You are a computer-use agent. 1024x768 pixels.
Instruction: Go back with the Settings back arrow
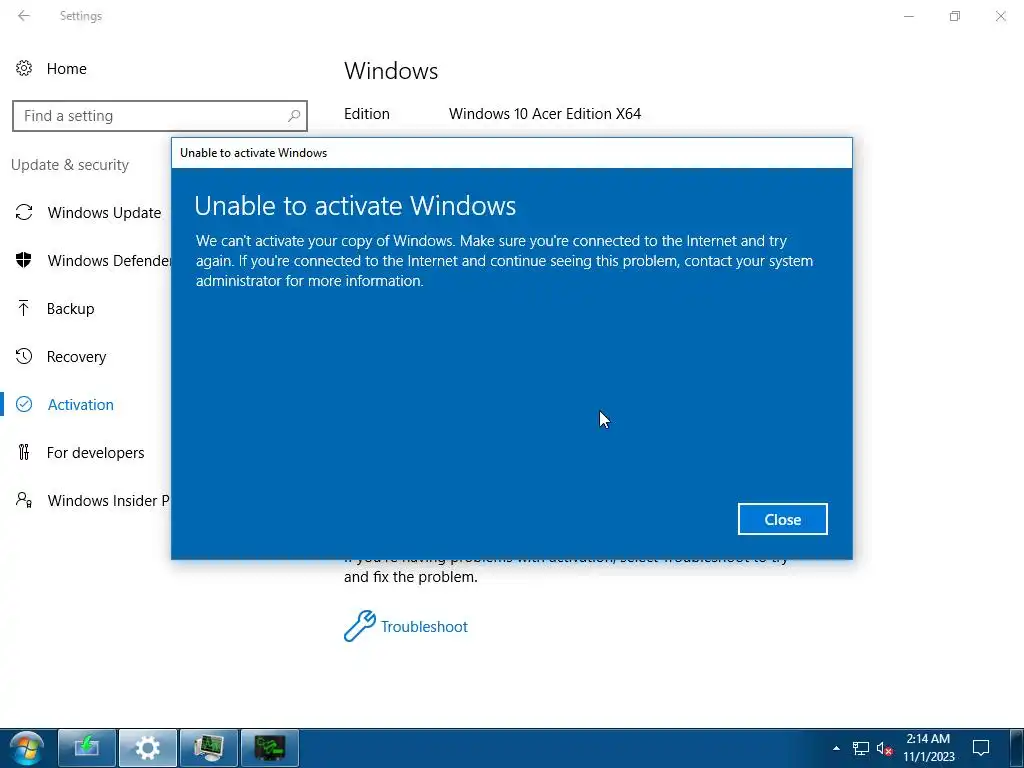point(24,16)
